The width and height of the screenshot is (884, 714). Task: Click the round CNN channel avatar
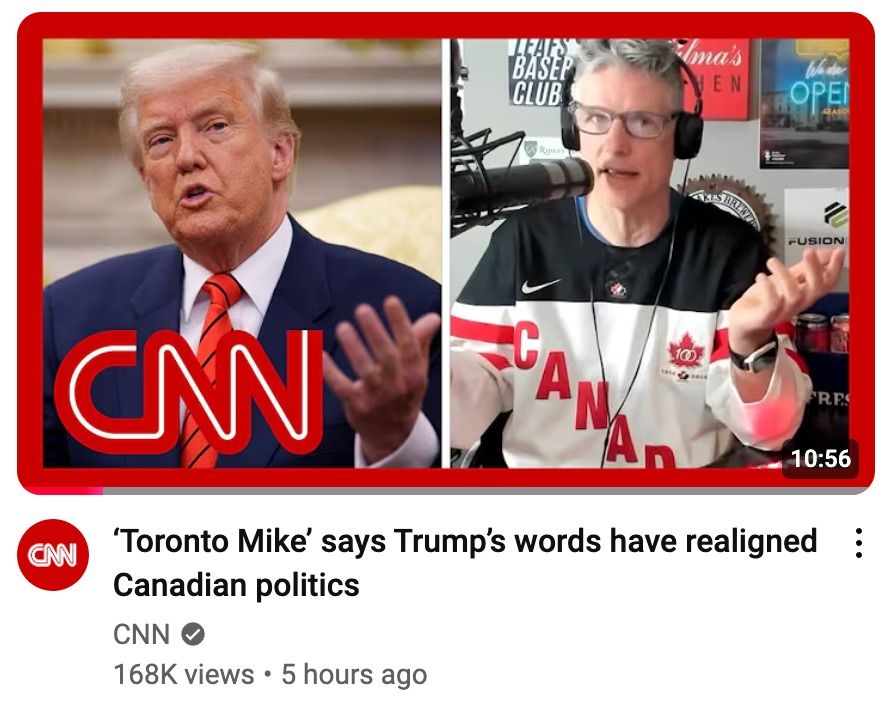53,555
